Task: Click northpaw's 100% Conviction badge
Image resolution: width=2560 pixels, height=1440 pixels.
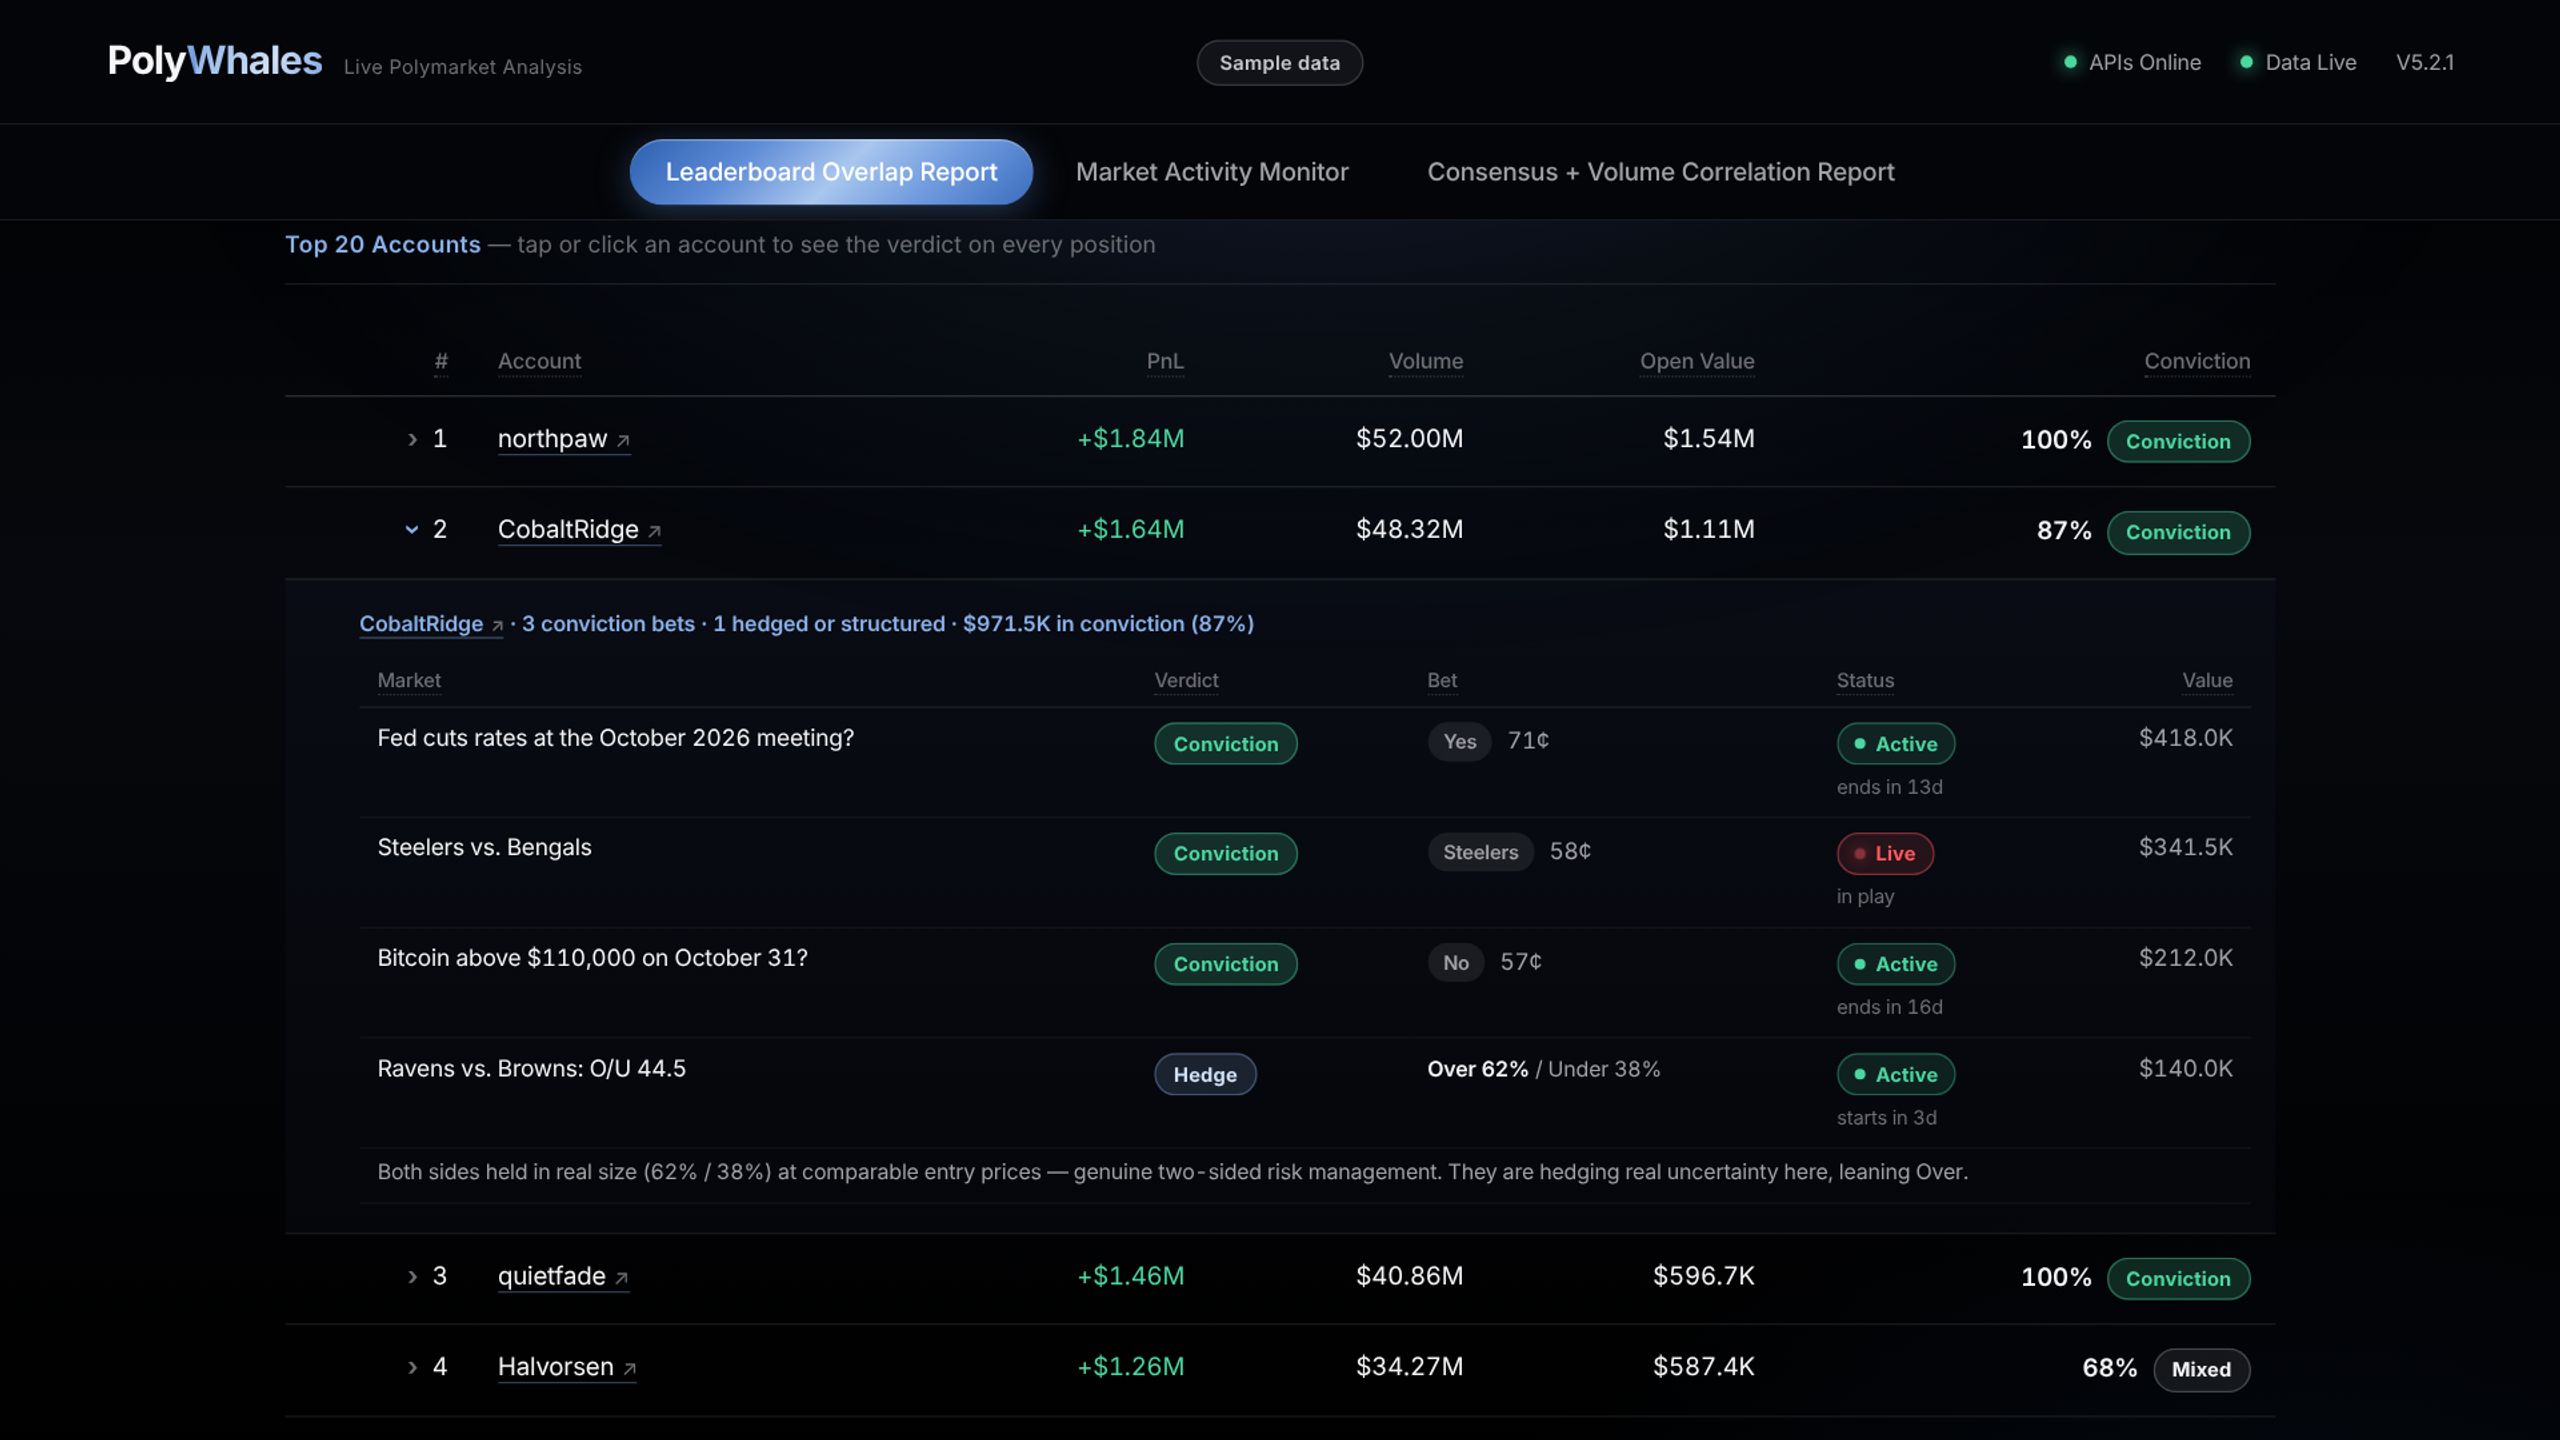Action: (x=2178, y=442)
